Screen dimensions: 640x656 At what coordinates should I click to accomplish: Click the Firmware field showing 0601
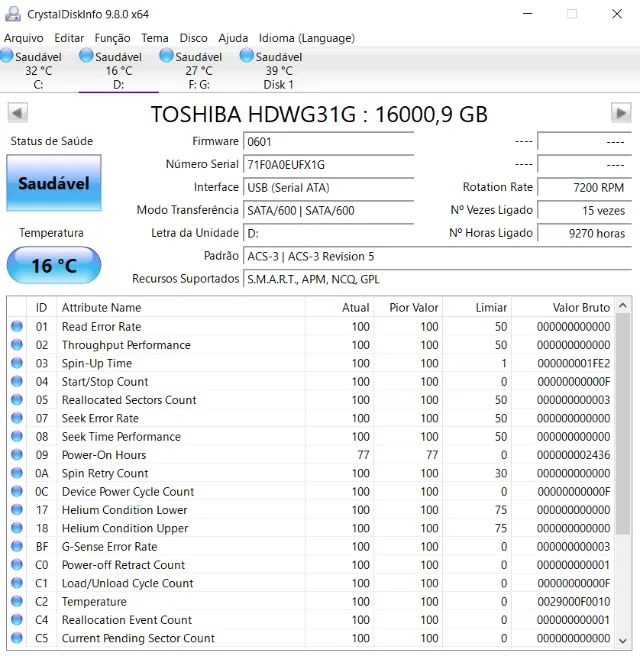328,142
